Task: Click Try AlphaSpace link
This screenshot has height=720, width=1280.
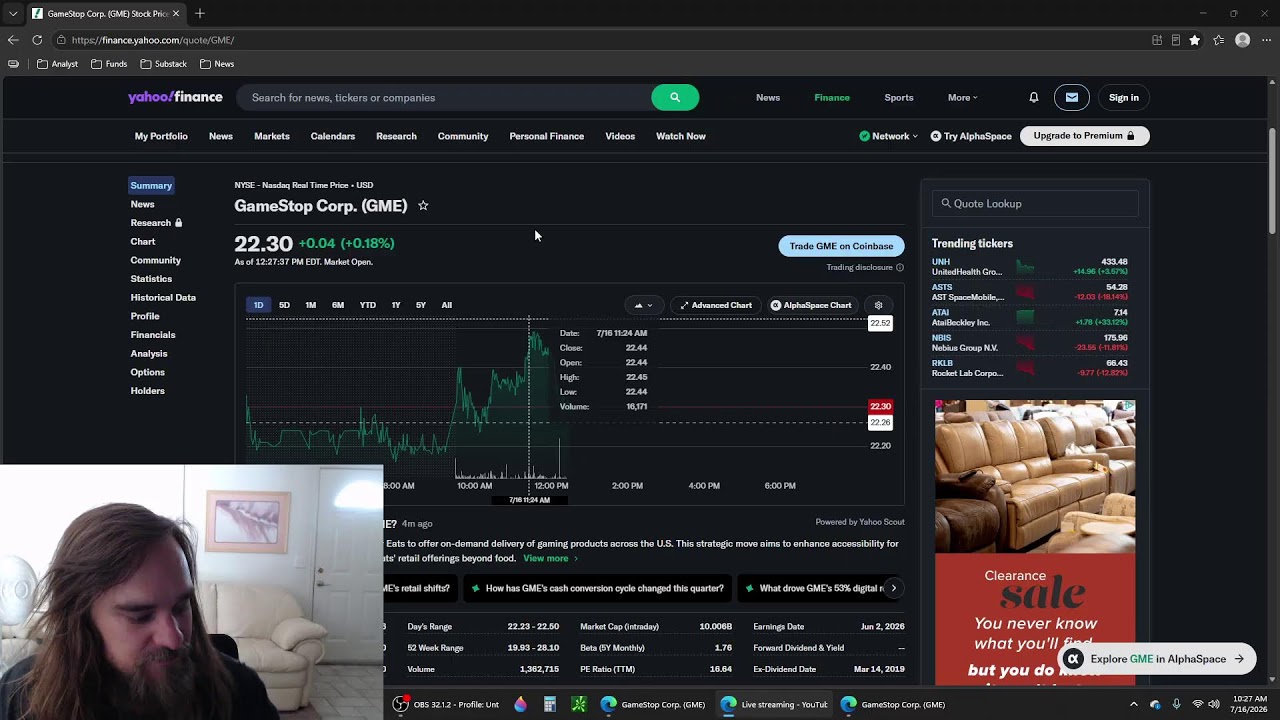Action: [x=971, y=136]
